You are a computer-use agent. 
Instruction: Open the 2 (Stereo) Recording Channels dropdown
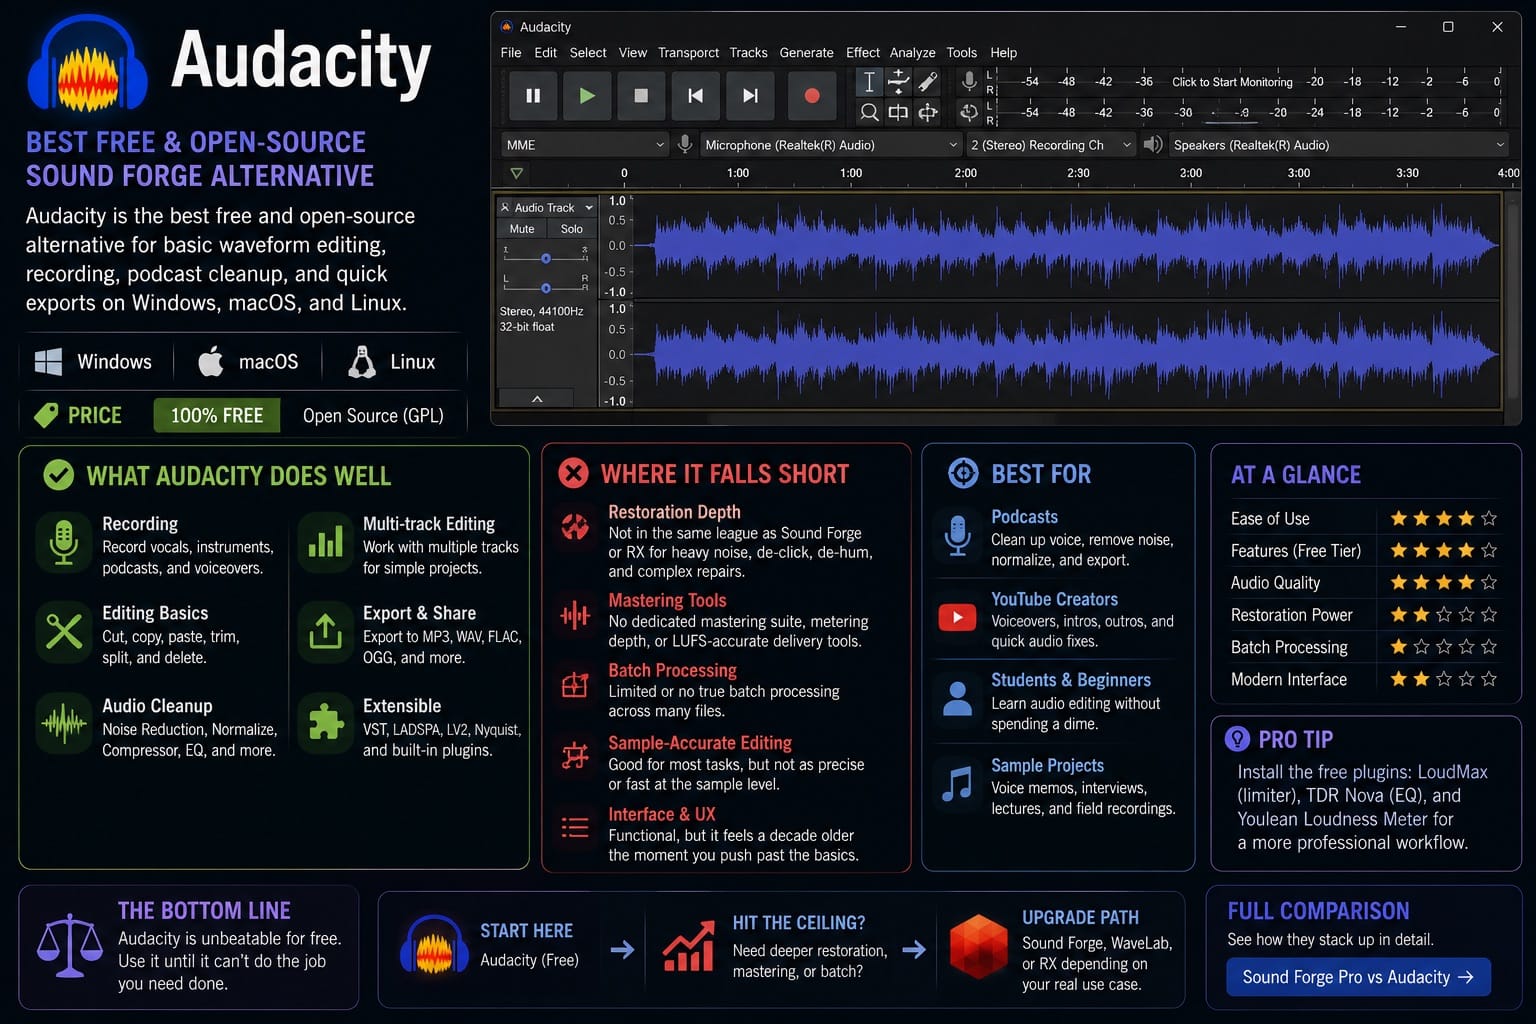[x=1050, y=145]
